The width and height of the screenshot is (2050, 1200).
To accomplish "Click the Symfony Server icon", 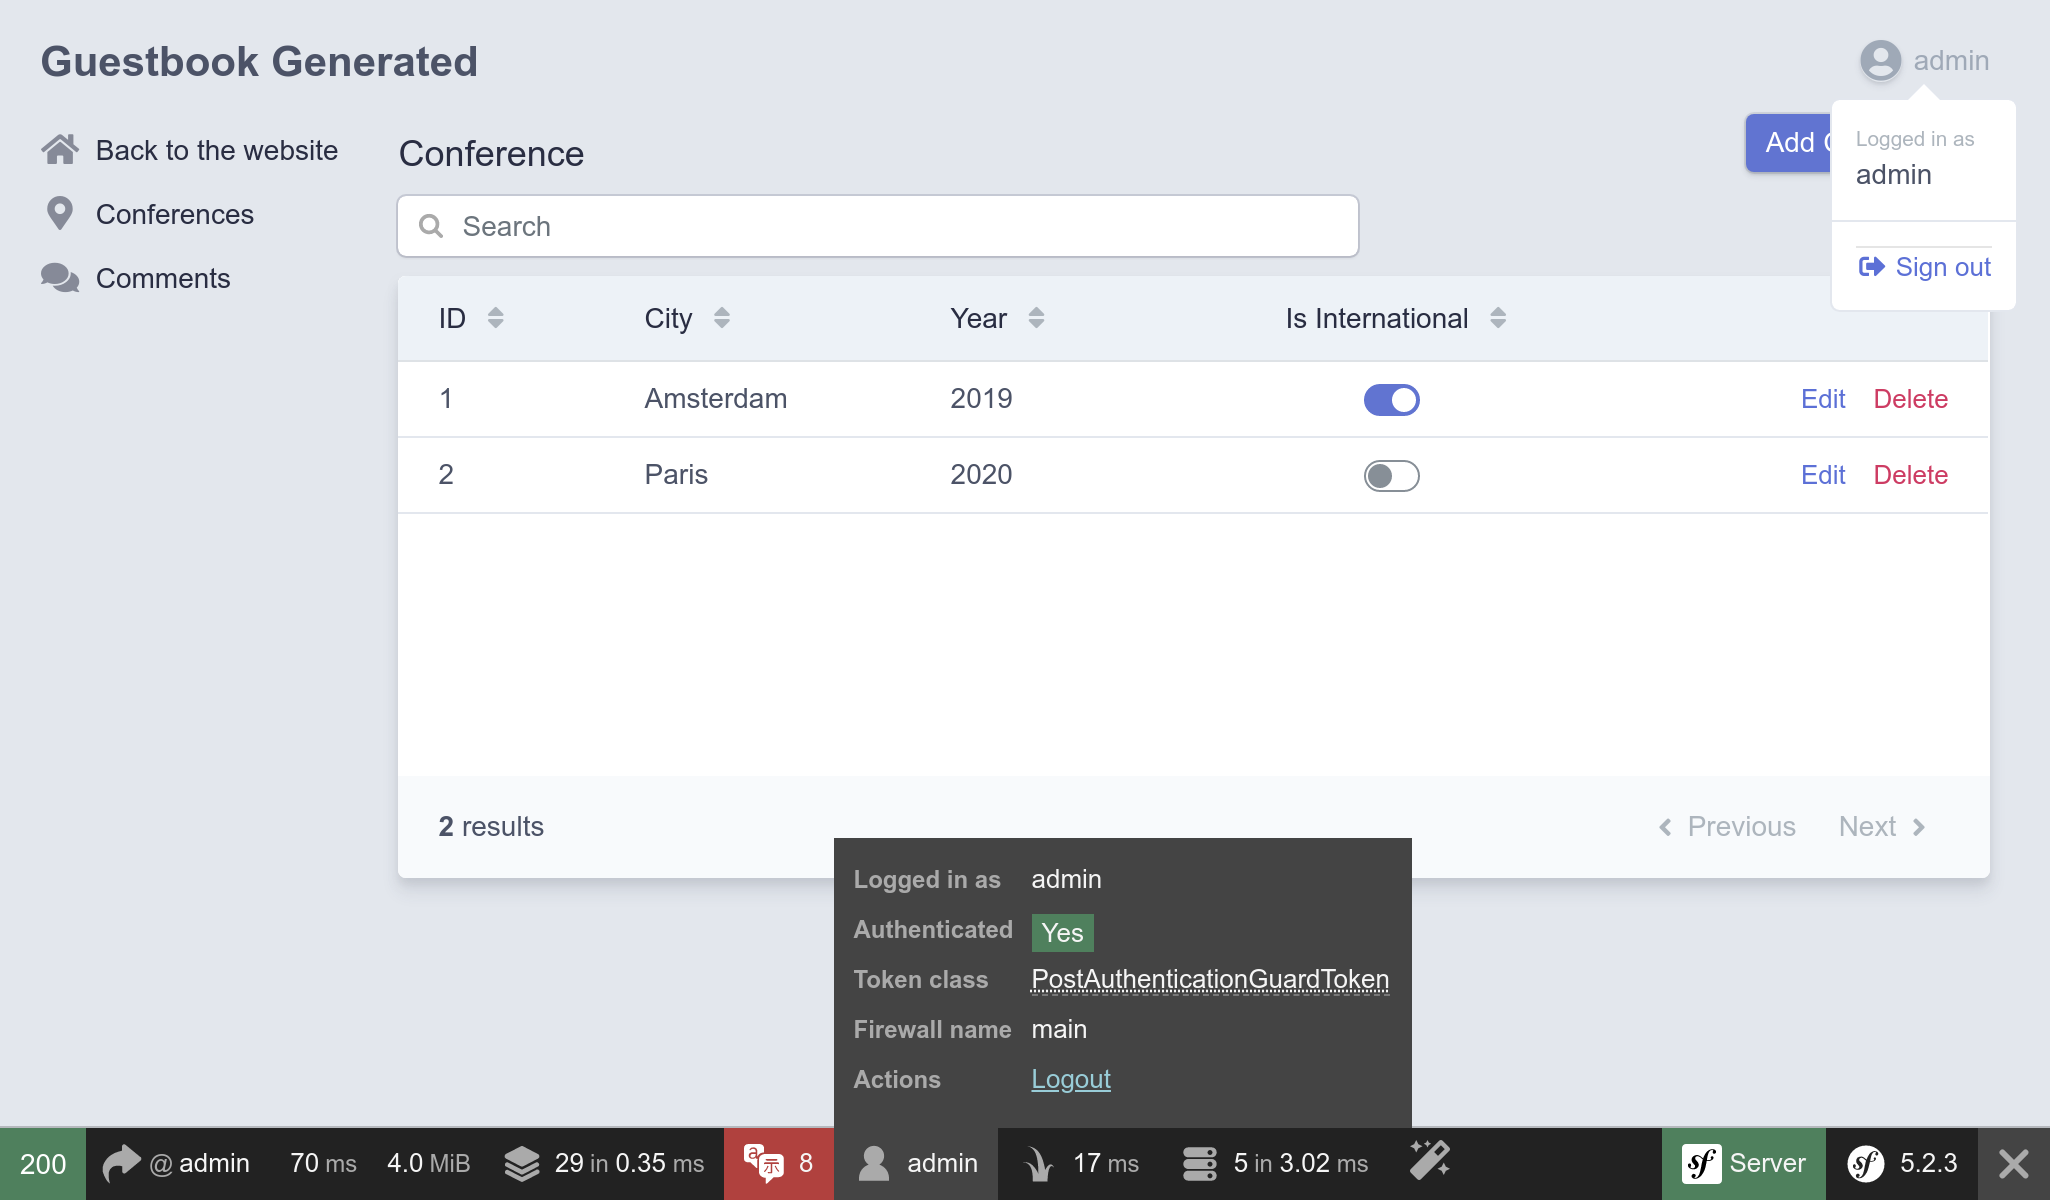I will click(x=1701, y=1163).
